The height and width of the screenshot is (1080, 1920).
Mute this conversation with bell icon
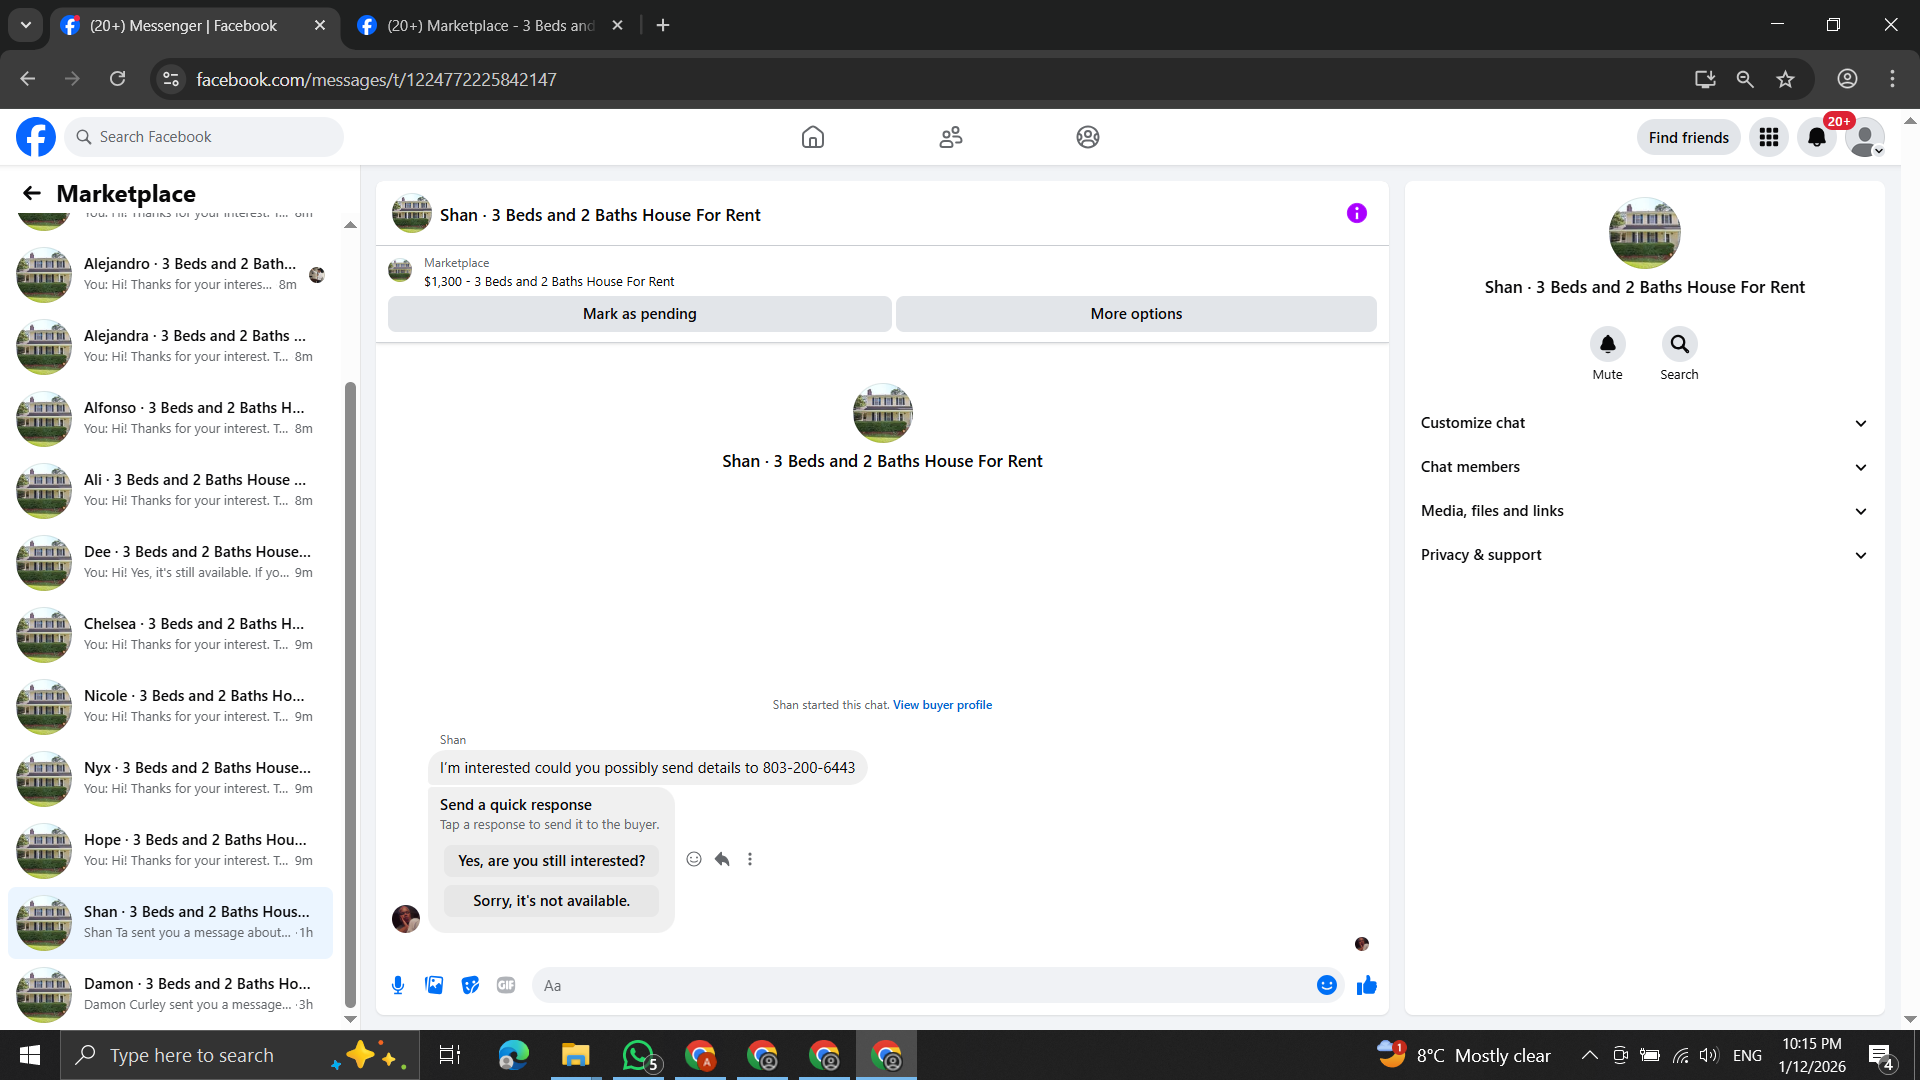coord(1607,344)
